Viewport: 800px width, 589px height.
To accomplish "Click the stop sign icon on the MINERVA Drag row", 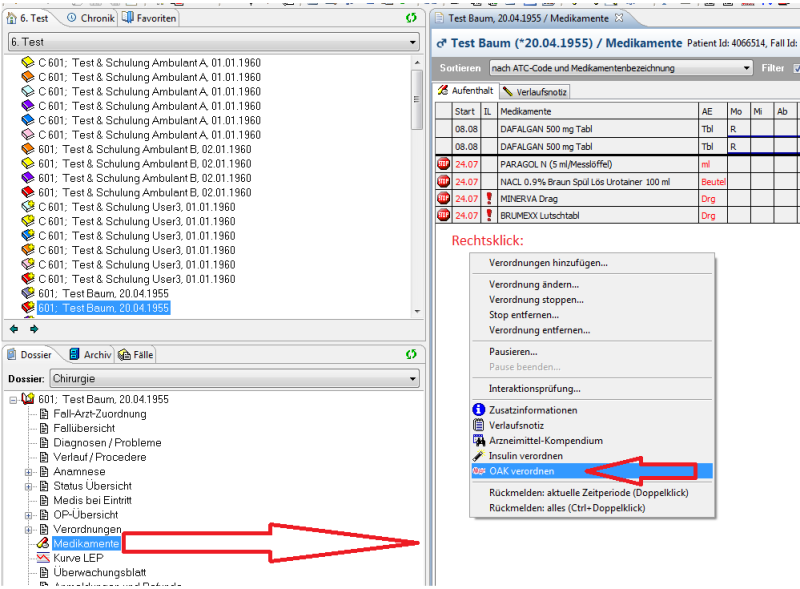I will (443, 198).
